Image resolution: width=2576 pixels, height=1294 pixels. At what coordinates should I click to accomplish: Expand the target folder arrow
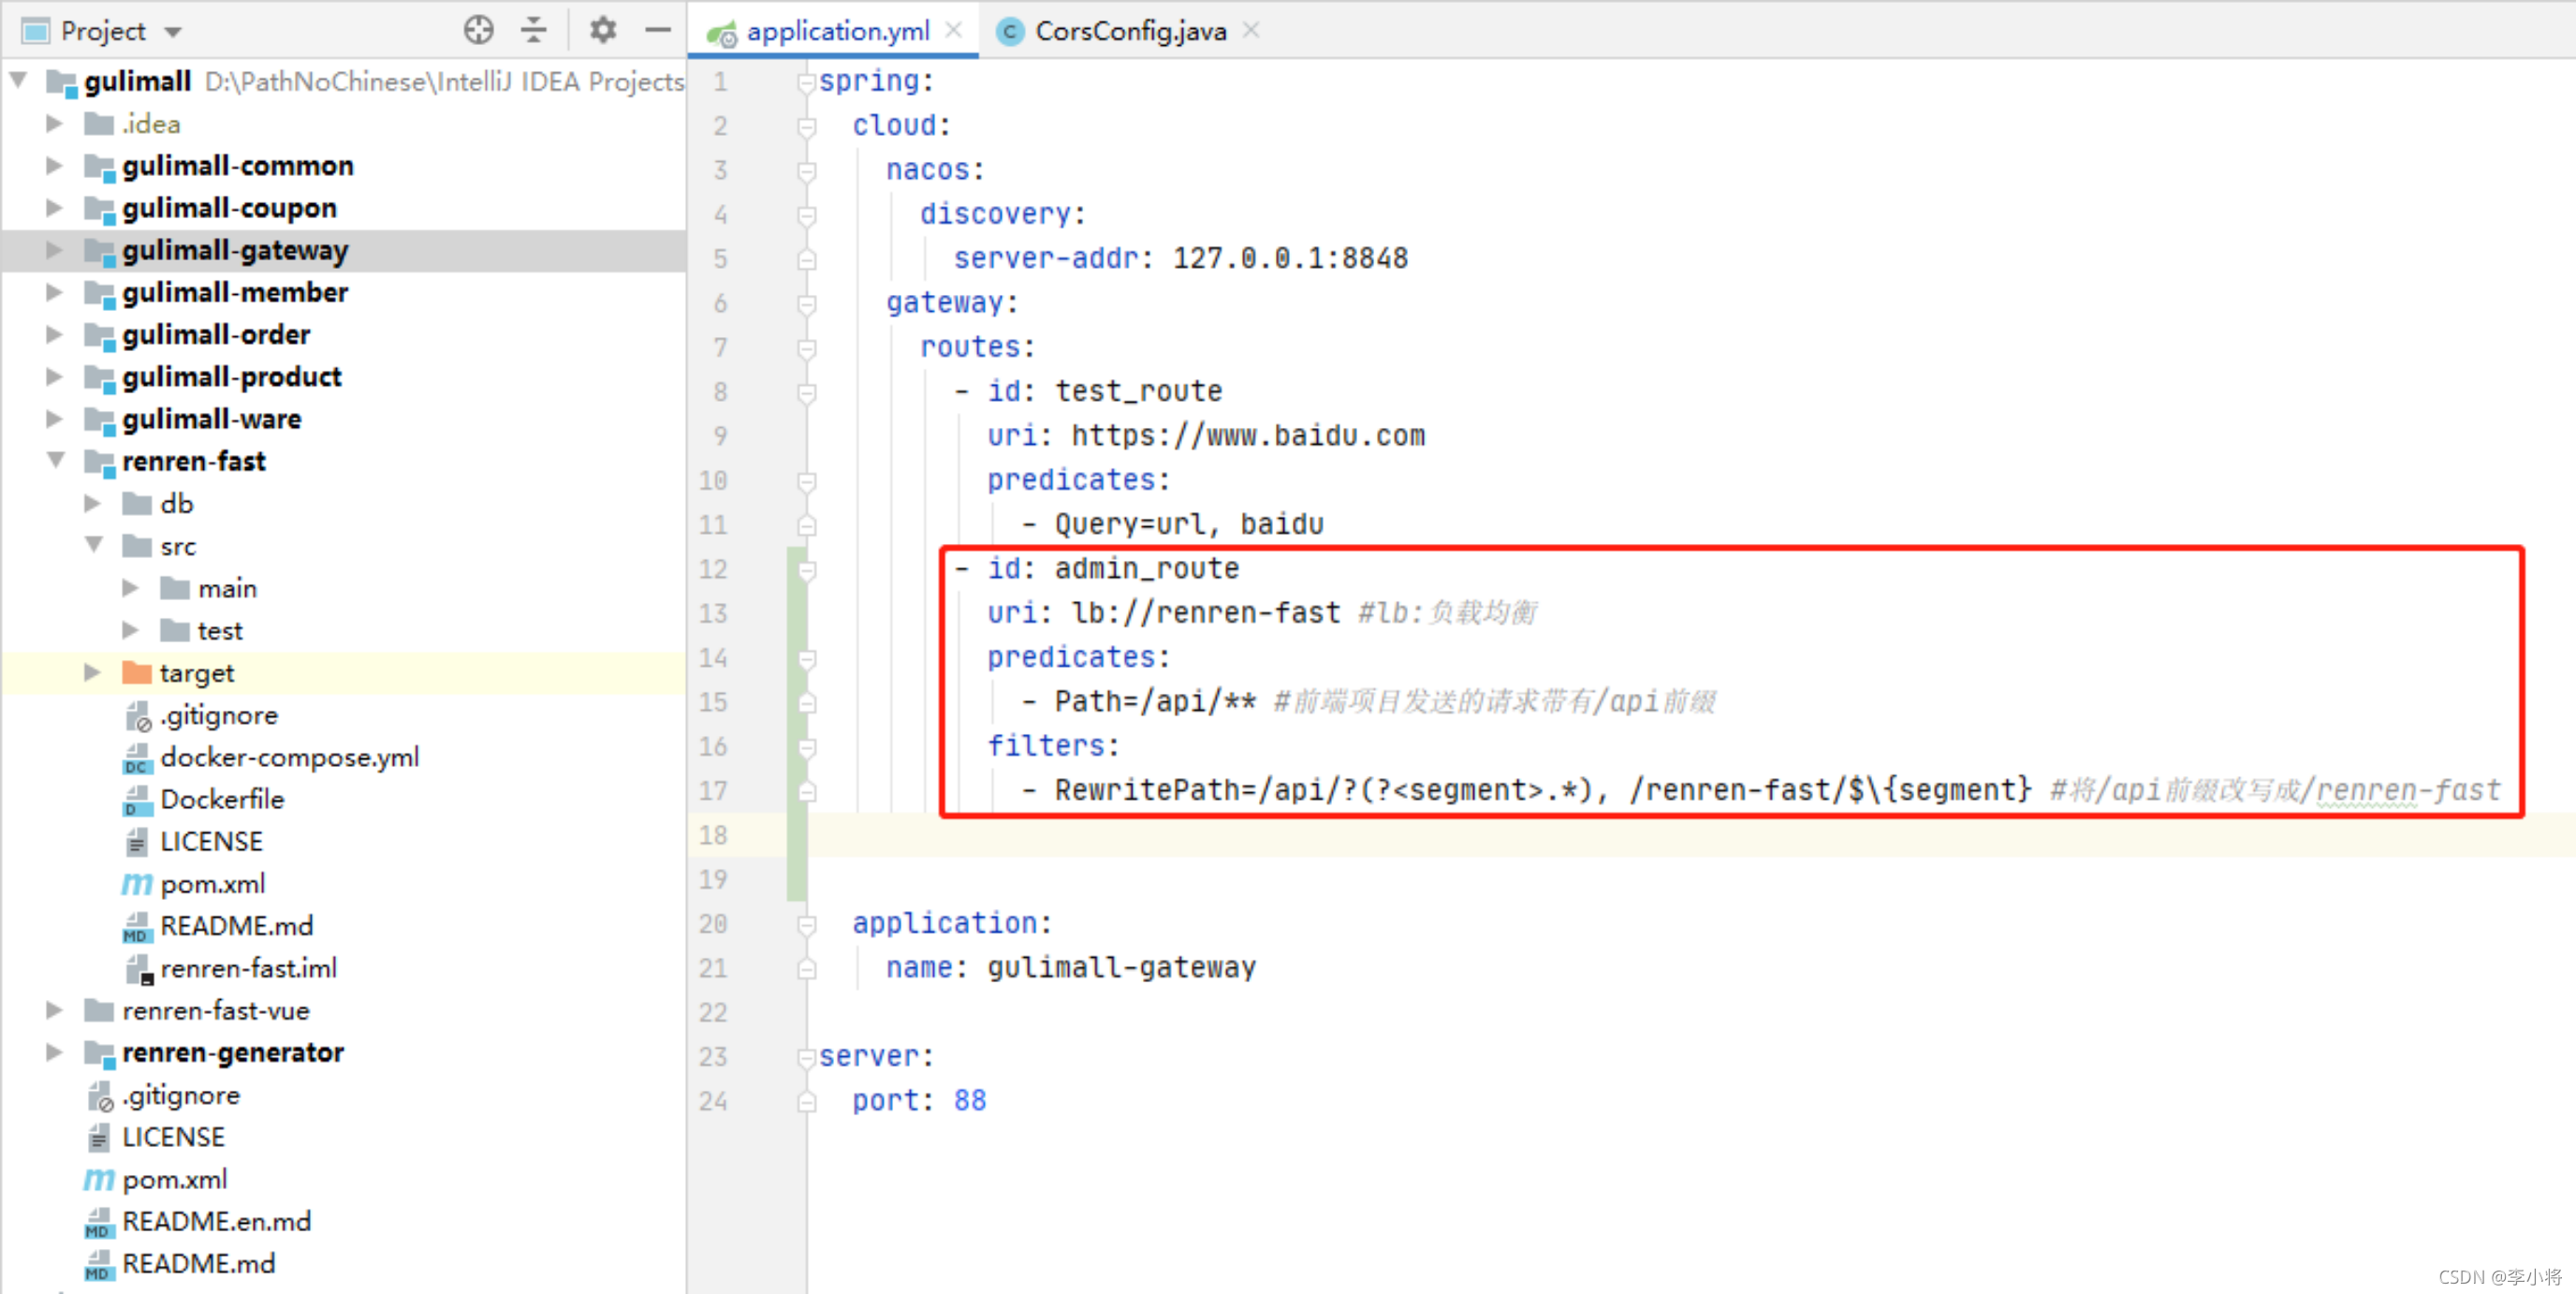coord(93,672)
